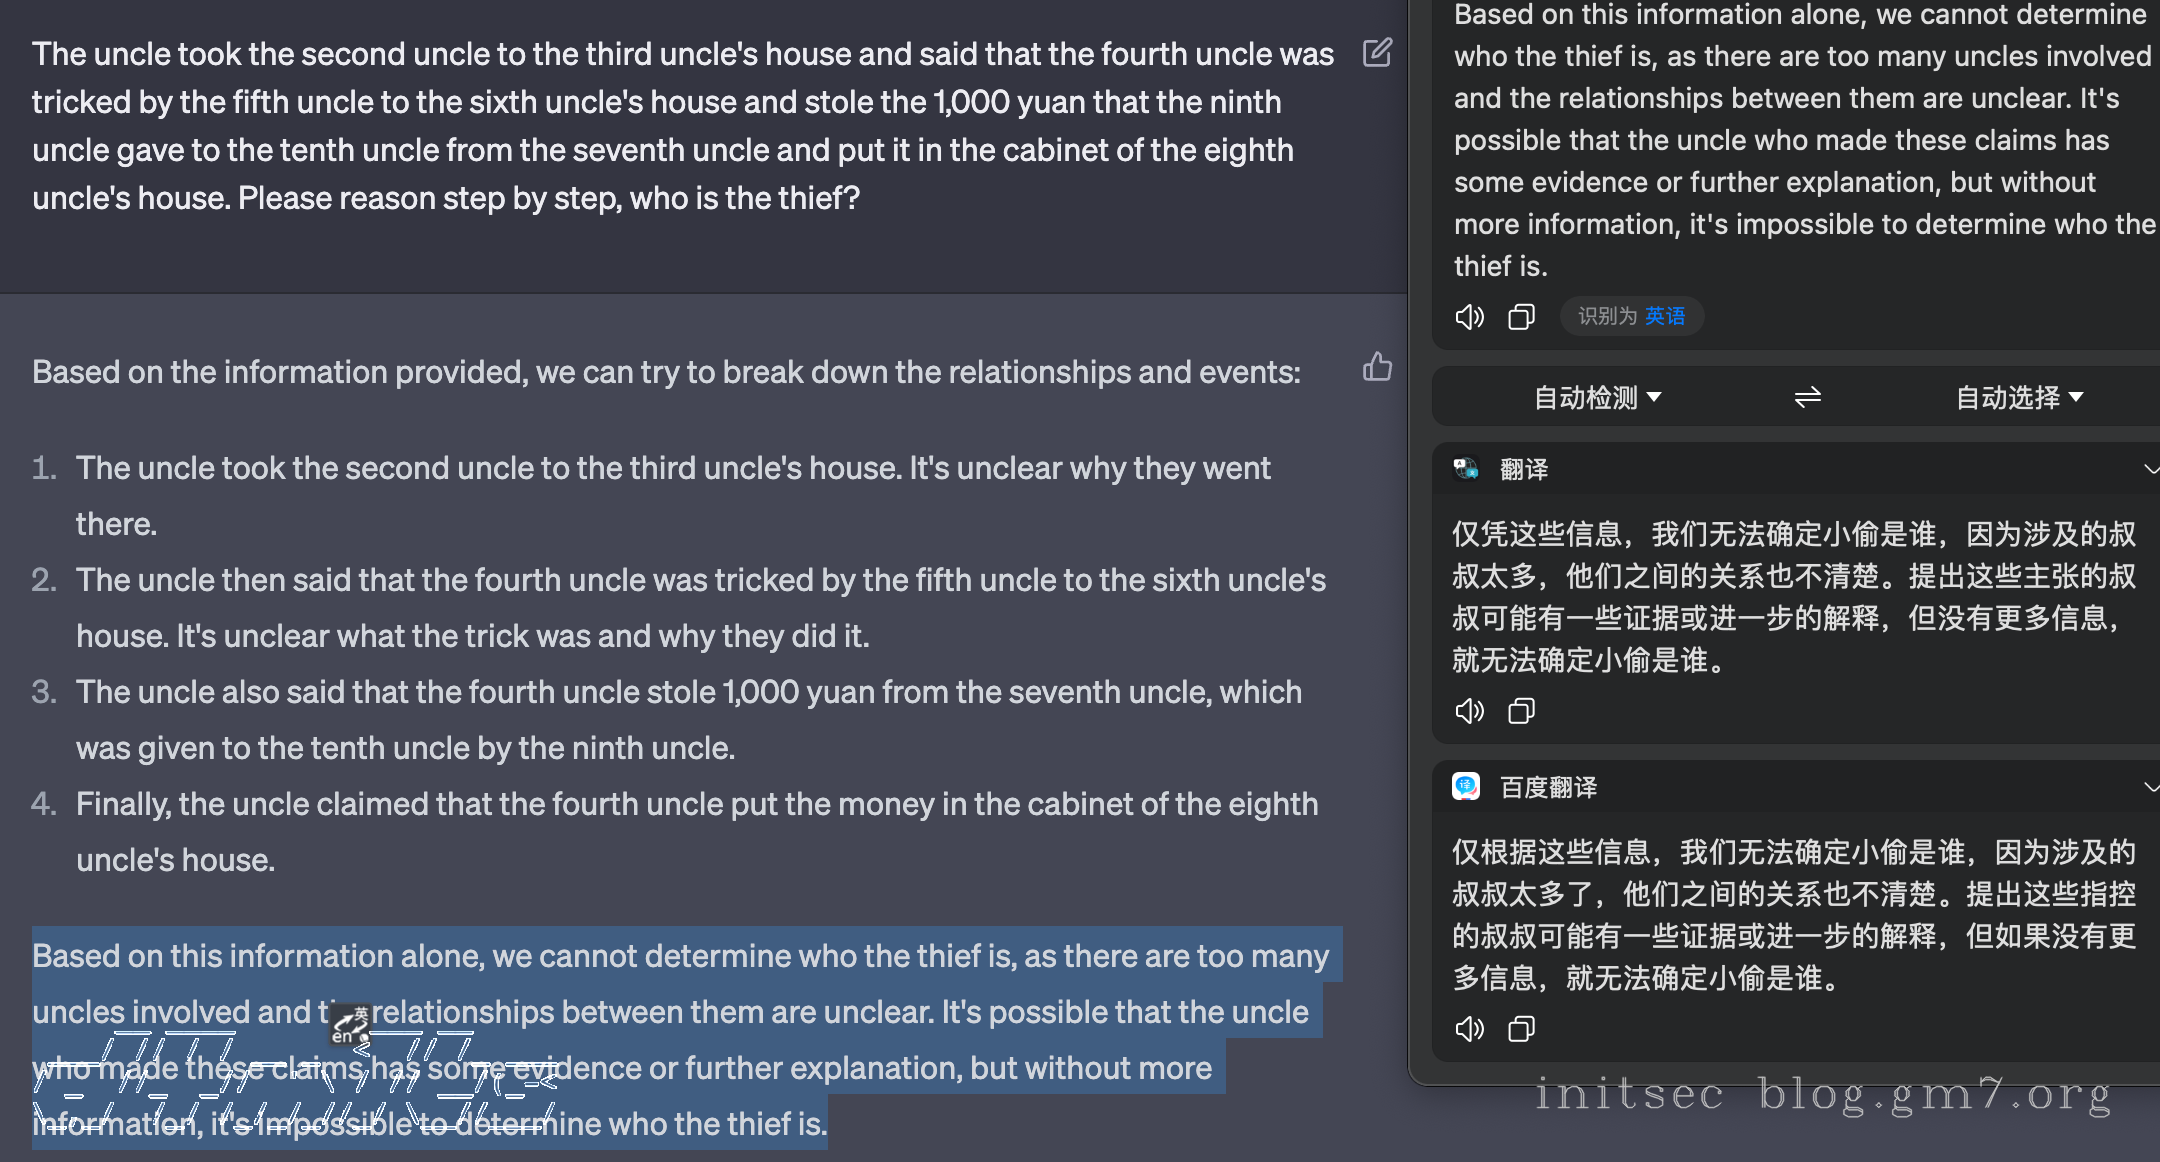Copy the 百度翻译 translation result
The height and width of the screenshot is (1162, 2160).
pyautogui.click(x=1521, y=1029)
